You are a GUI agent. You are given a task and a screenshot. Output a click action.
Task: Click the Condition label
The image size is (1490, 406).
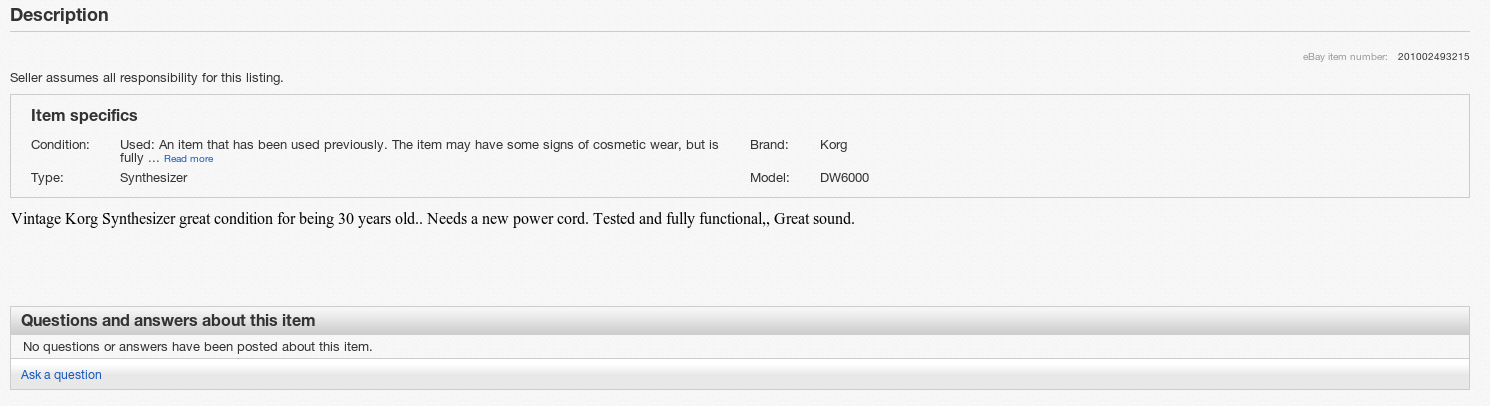point(60,145)
